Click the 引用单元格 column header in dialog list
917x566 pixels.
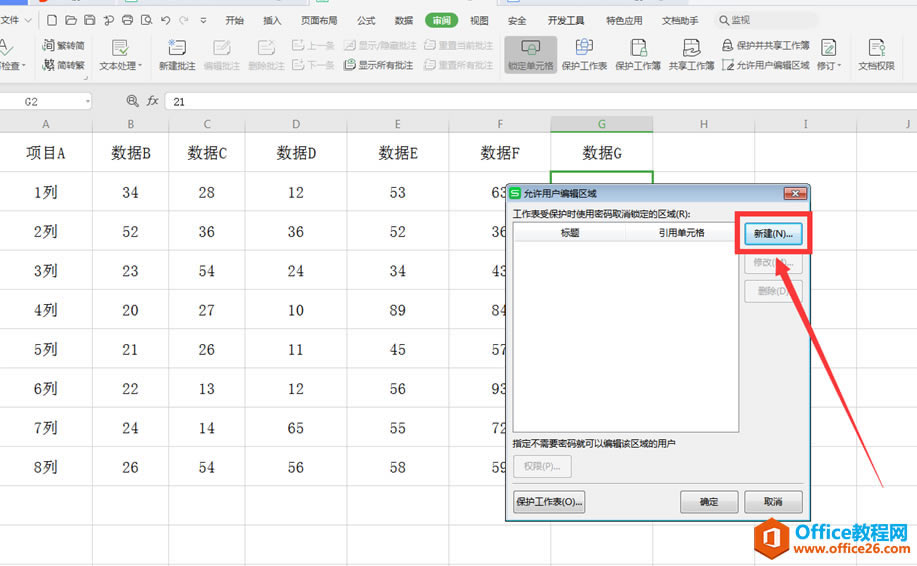[681, 233]
